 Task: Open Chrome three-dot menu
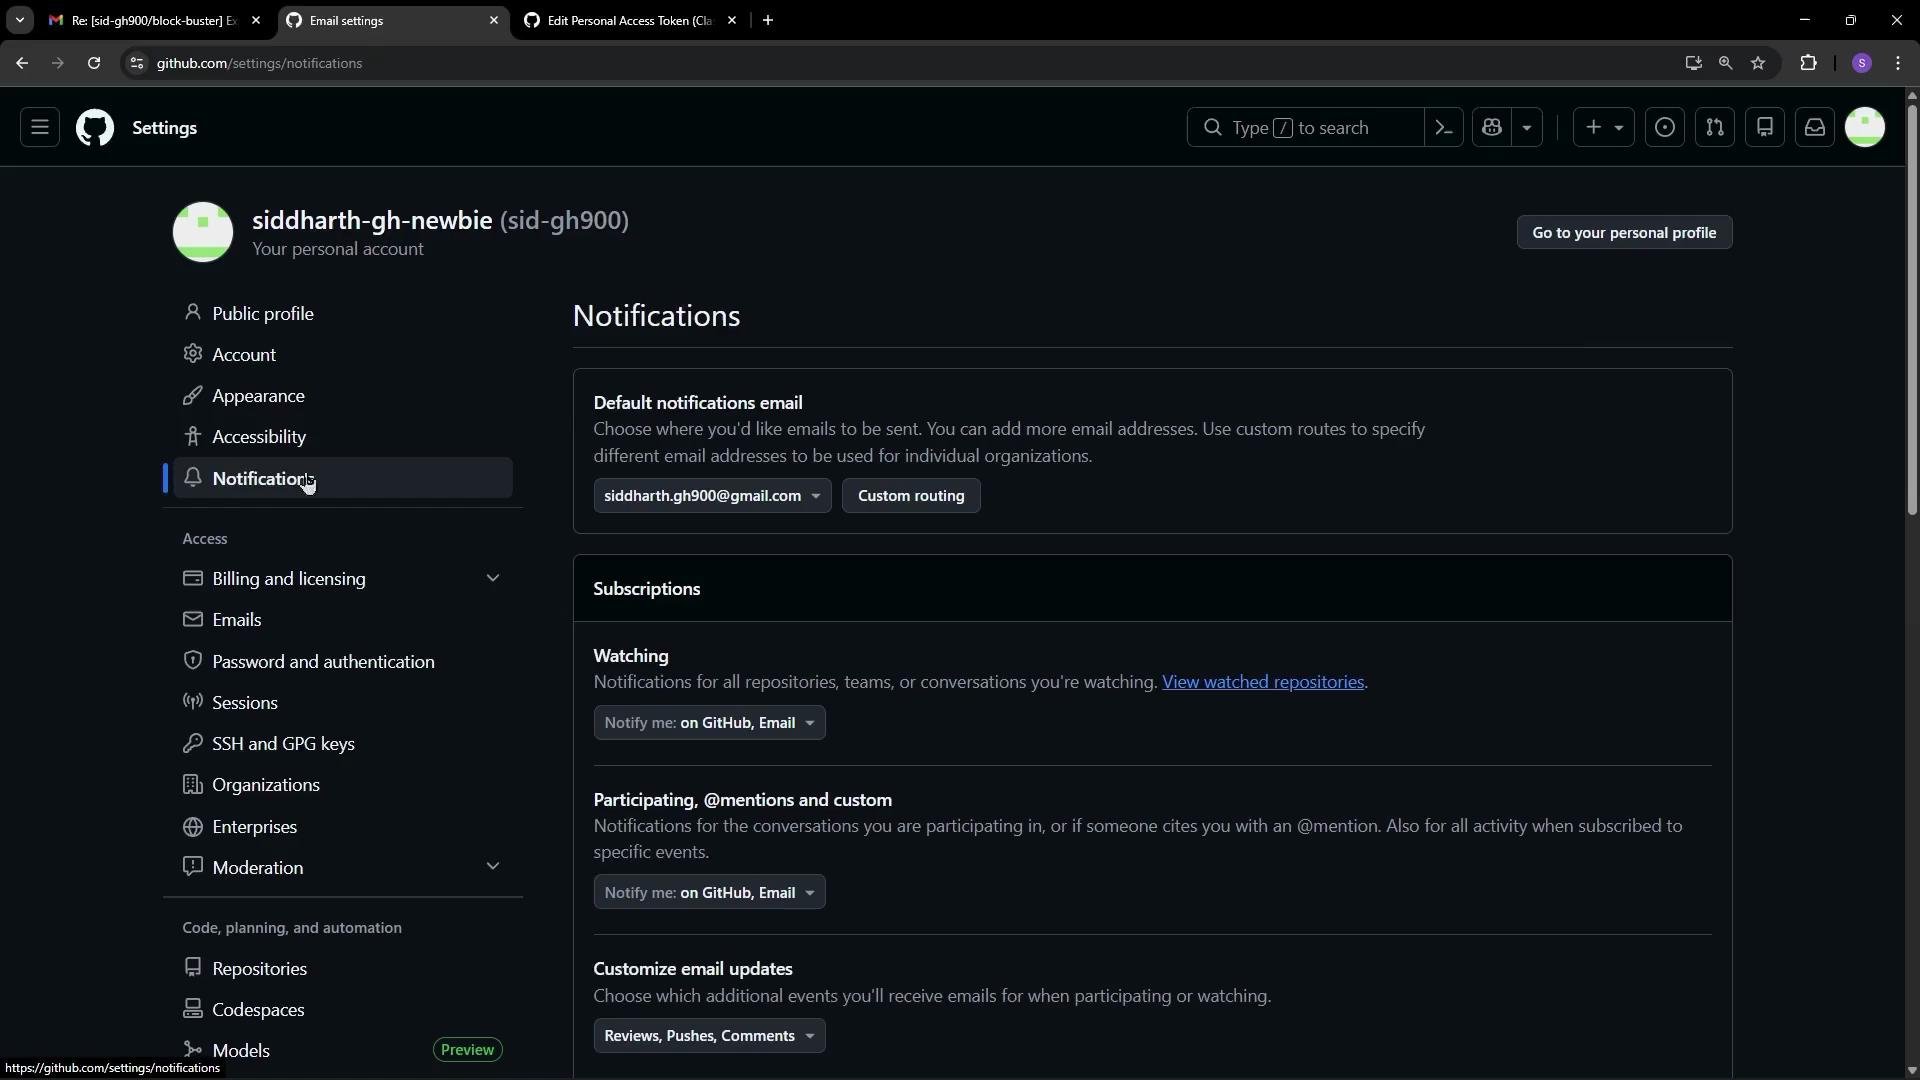pos(1898,63)
